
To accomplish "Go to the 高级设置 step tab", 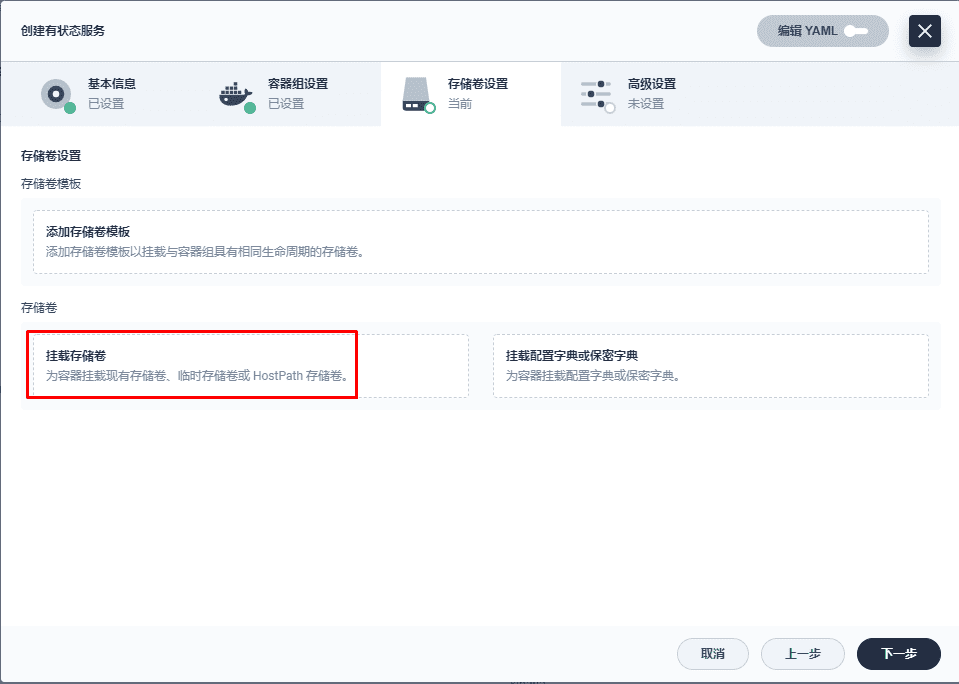I will [x=651, y=94].
